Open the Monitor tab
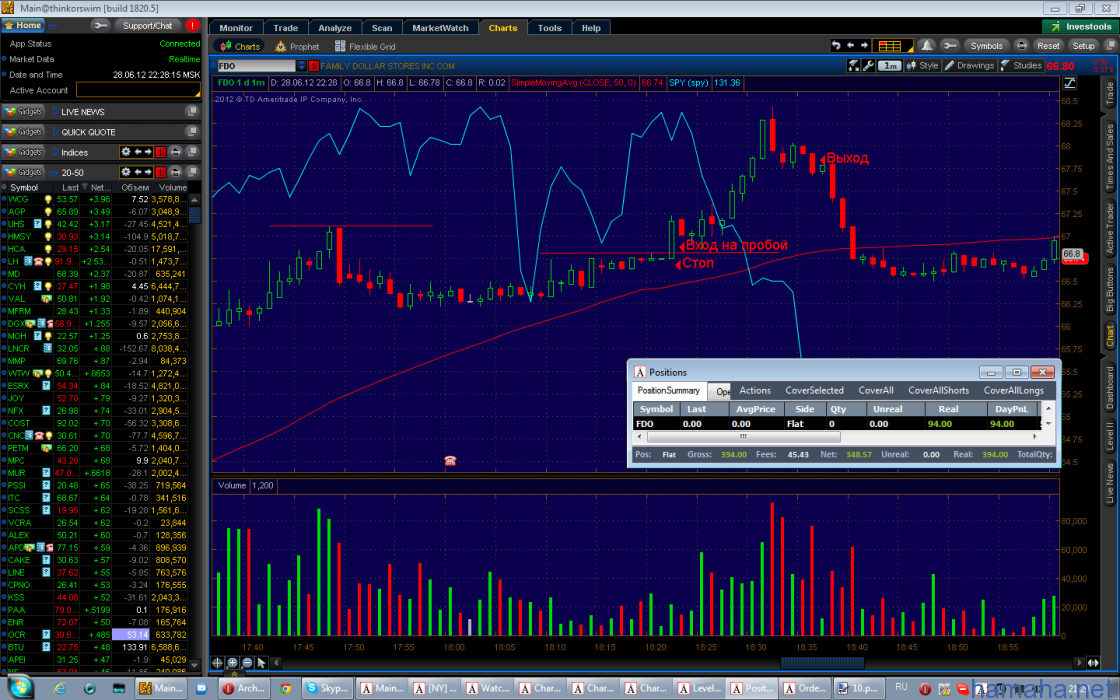This screenshot has width=1120, height=700. pyautogui.click(x=236, y=28)
